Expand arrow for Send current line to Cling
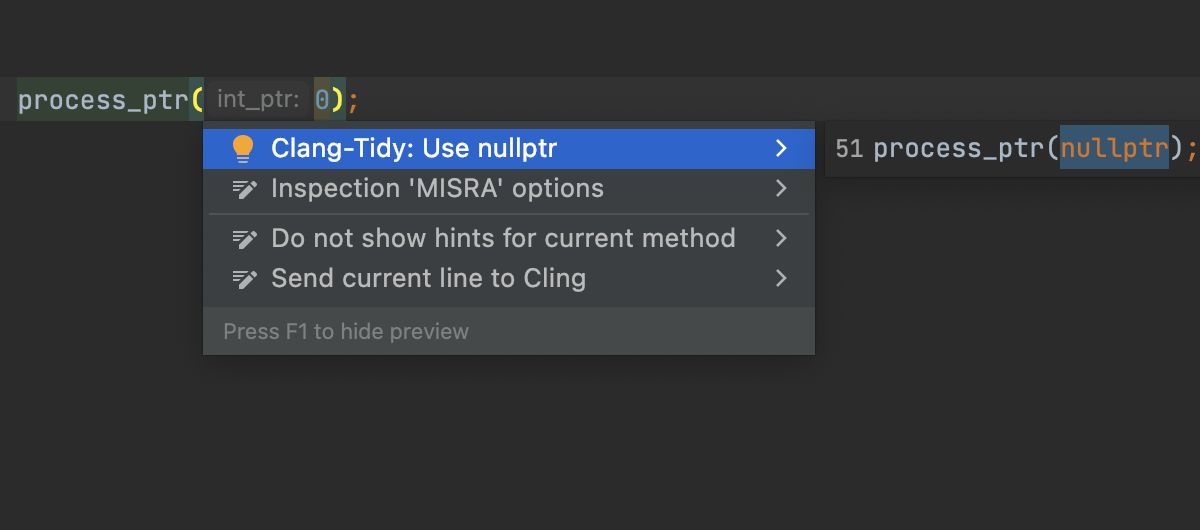The image size is (1200, 530). click(x=781, y=279)
